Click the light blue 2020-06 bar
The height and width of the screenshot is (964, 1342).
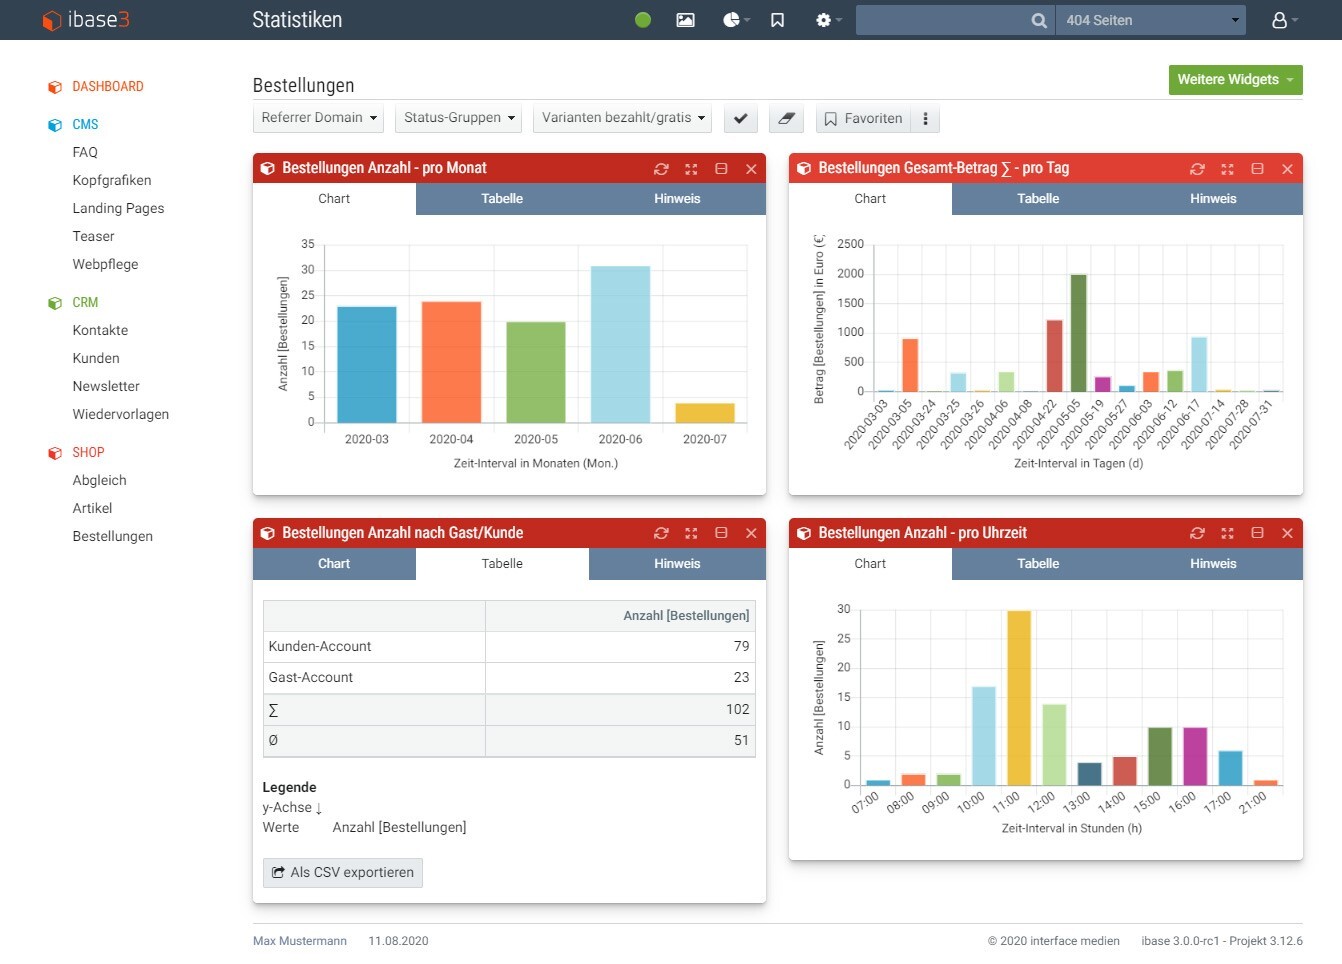click(620, 343)
